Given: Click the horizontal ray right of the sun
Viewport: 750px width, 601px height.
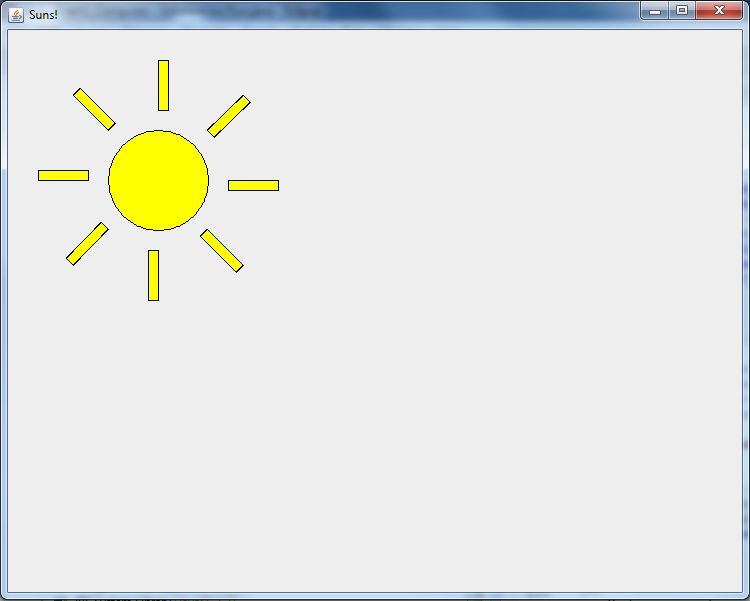Looking at the screenshot, I should [253, 185].
